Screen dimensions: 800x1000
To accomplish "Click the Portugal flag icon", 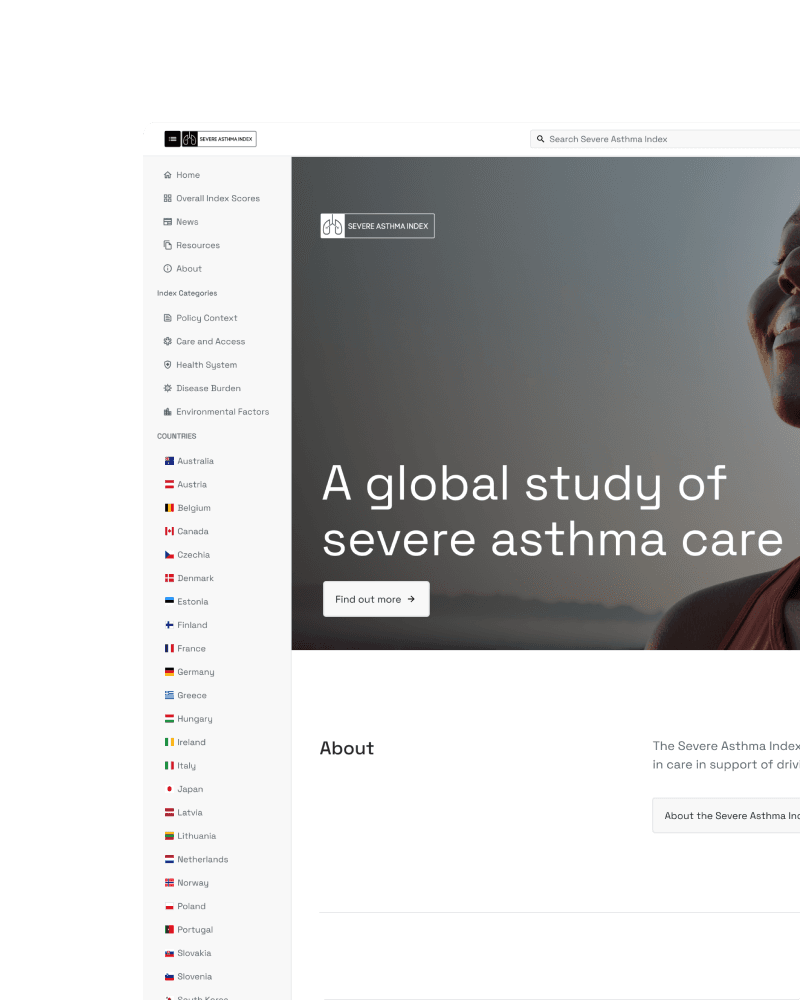I will [169, 930].
